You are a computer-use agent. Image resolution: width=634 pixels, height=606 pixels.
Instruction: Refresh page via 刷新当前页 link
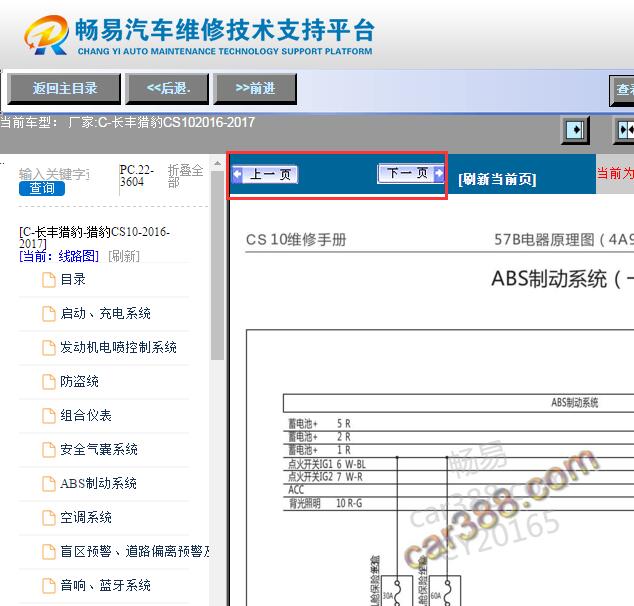[497, 179]
